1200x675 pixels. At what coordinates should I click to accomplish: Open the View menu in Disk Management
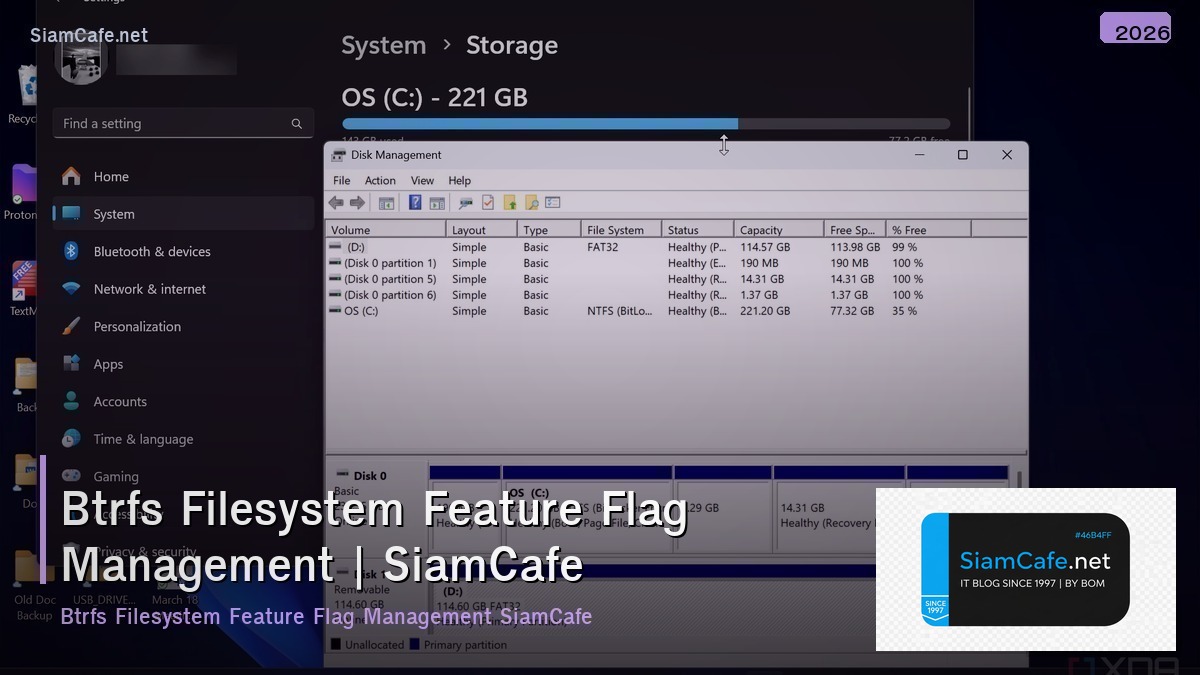coord(422,180)
